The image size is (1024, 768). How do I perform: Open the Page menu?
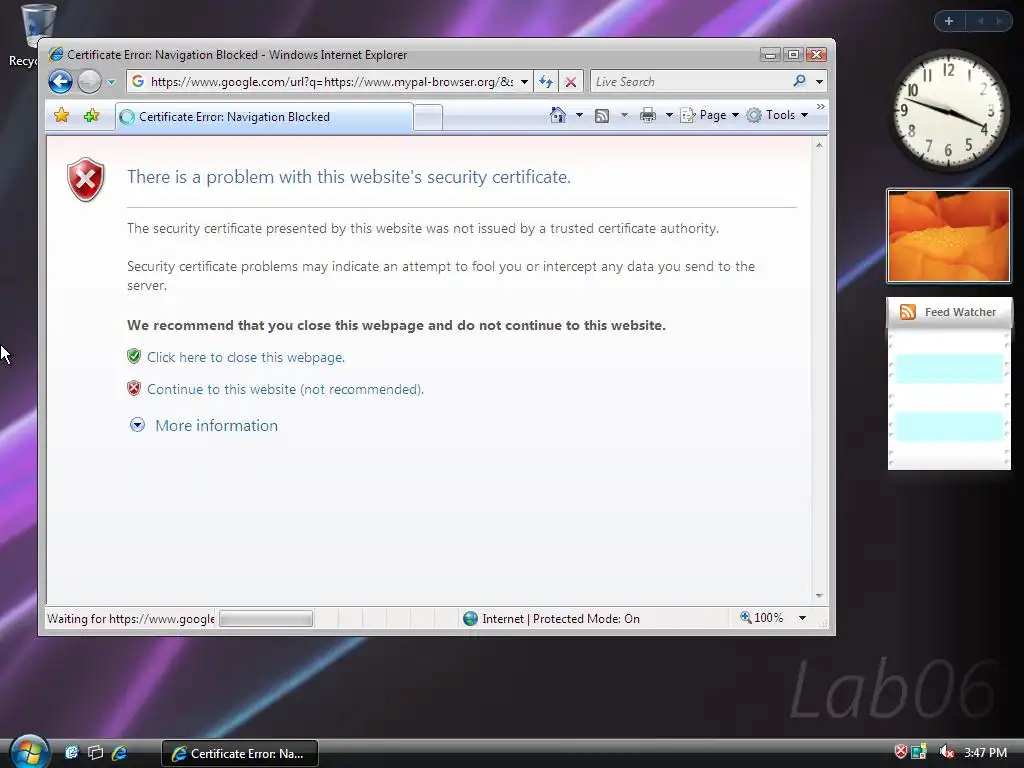point(709,116)
